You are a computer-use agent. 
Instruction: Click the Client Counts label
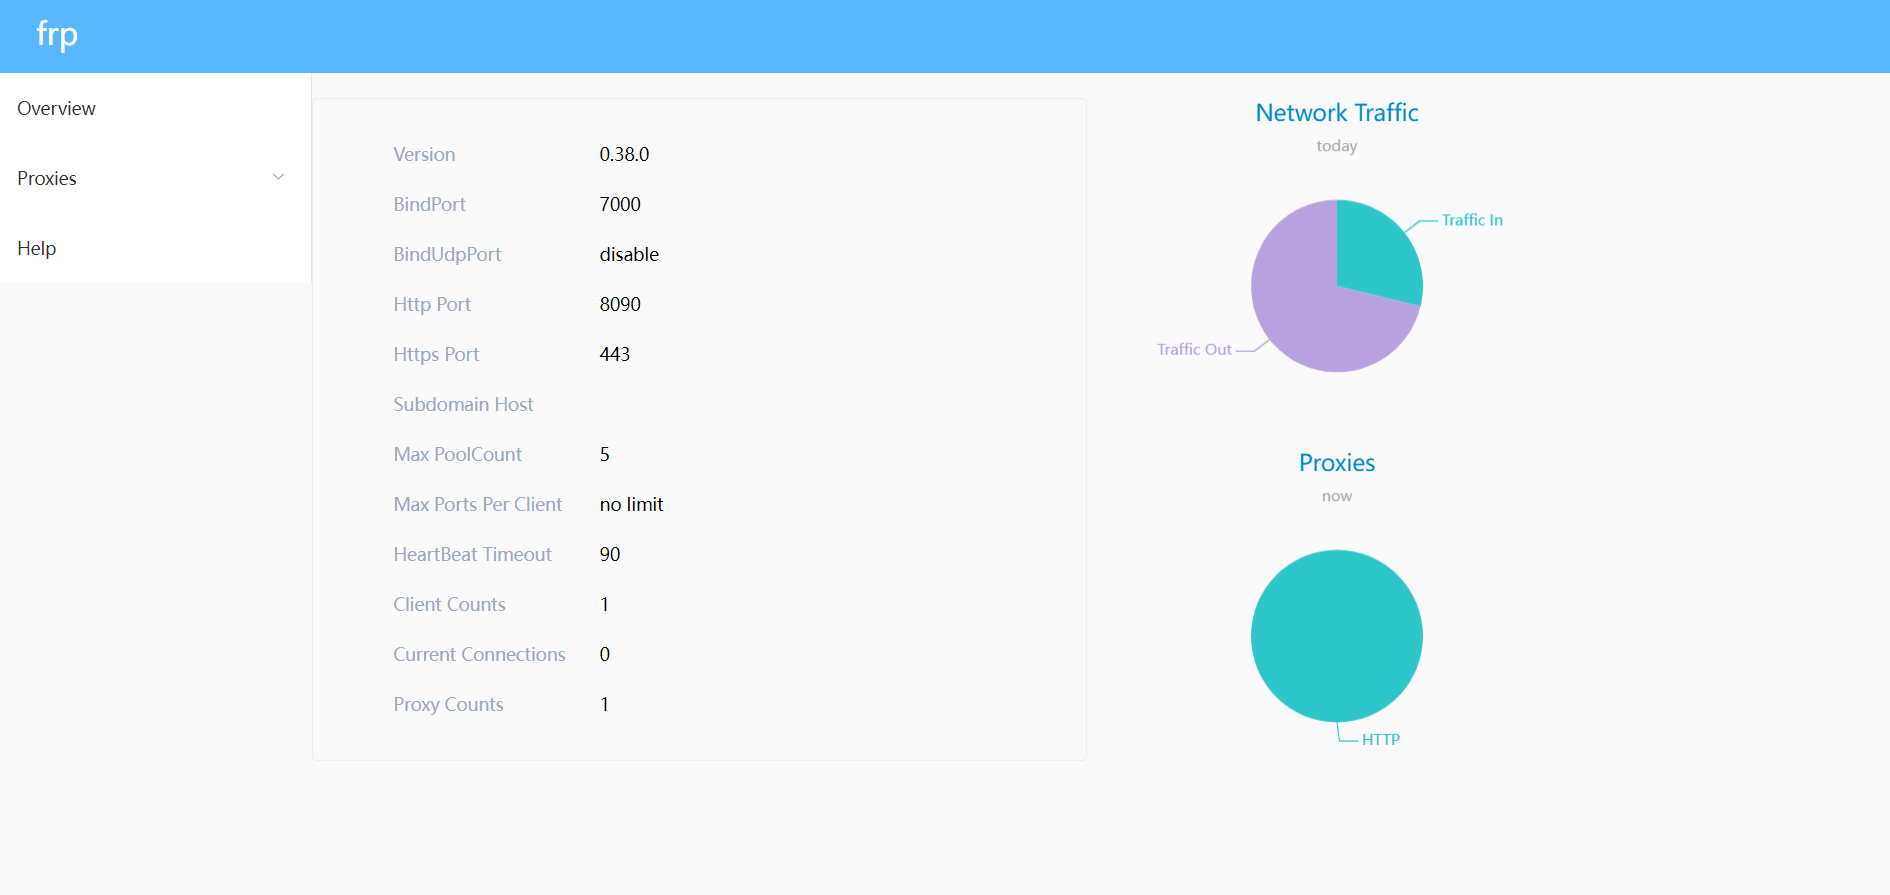pos(449,604)
